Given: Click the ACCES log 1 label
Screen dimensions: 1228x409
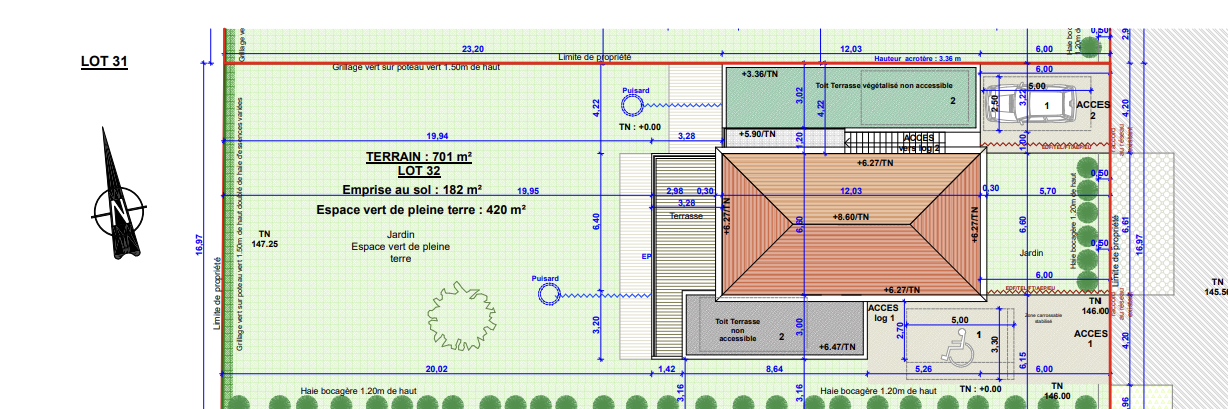Looking at the screenshot, I should point(883,313).
